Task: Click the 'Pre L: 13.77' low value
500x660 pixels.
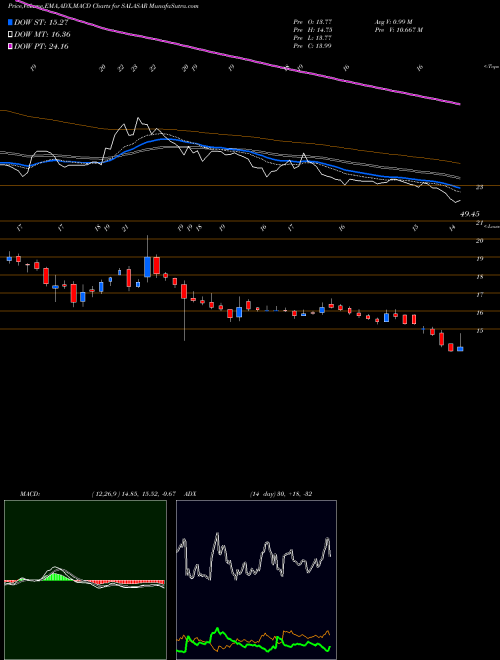Action: (313, 38)
